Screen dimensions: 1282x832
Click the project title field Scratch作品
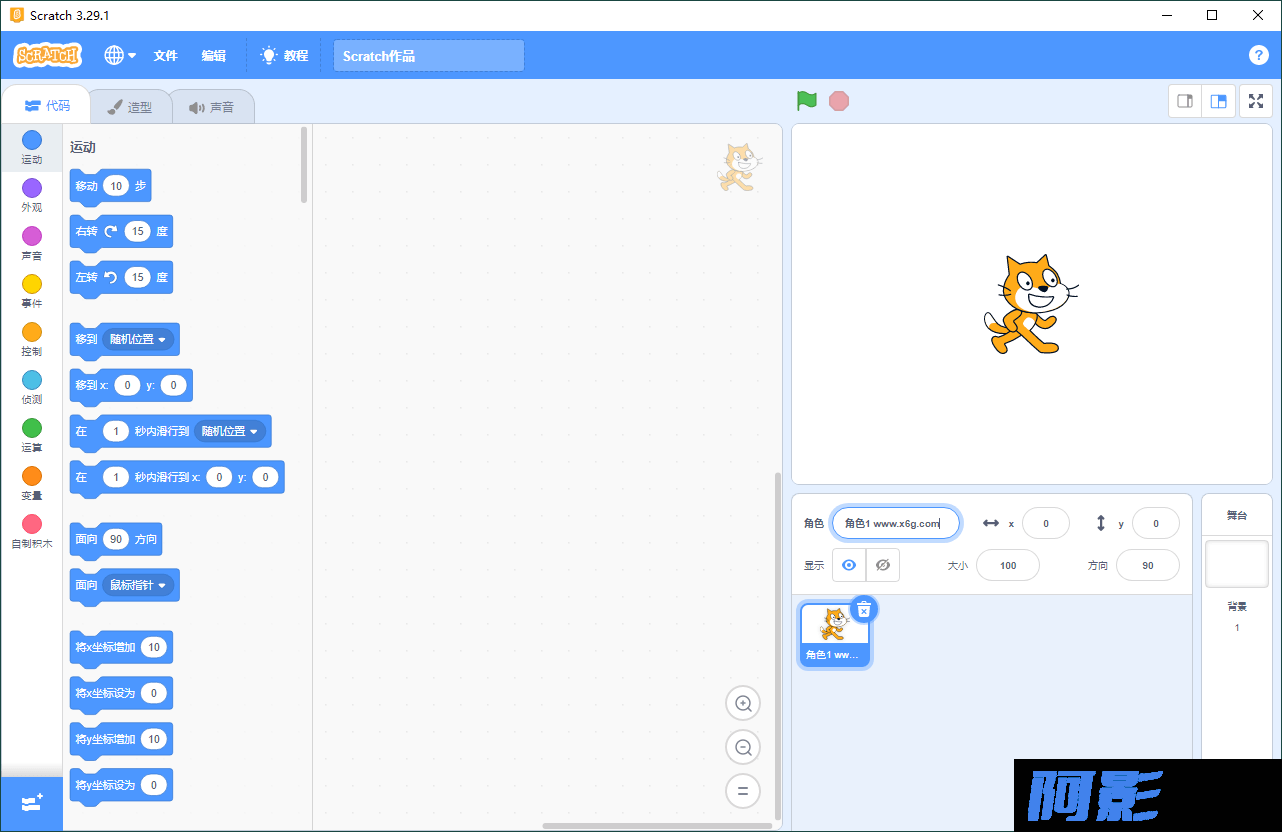click(429, 56)
